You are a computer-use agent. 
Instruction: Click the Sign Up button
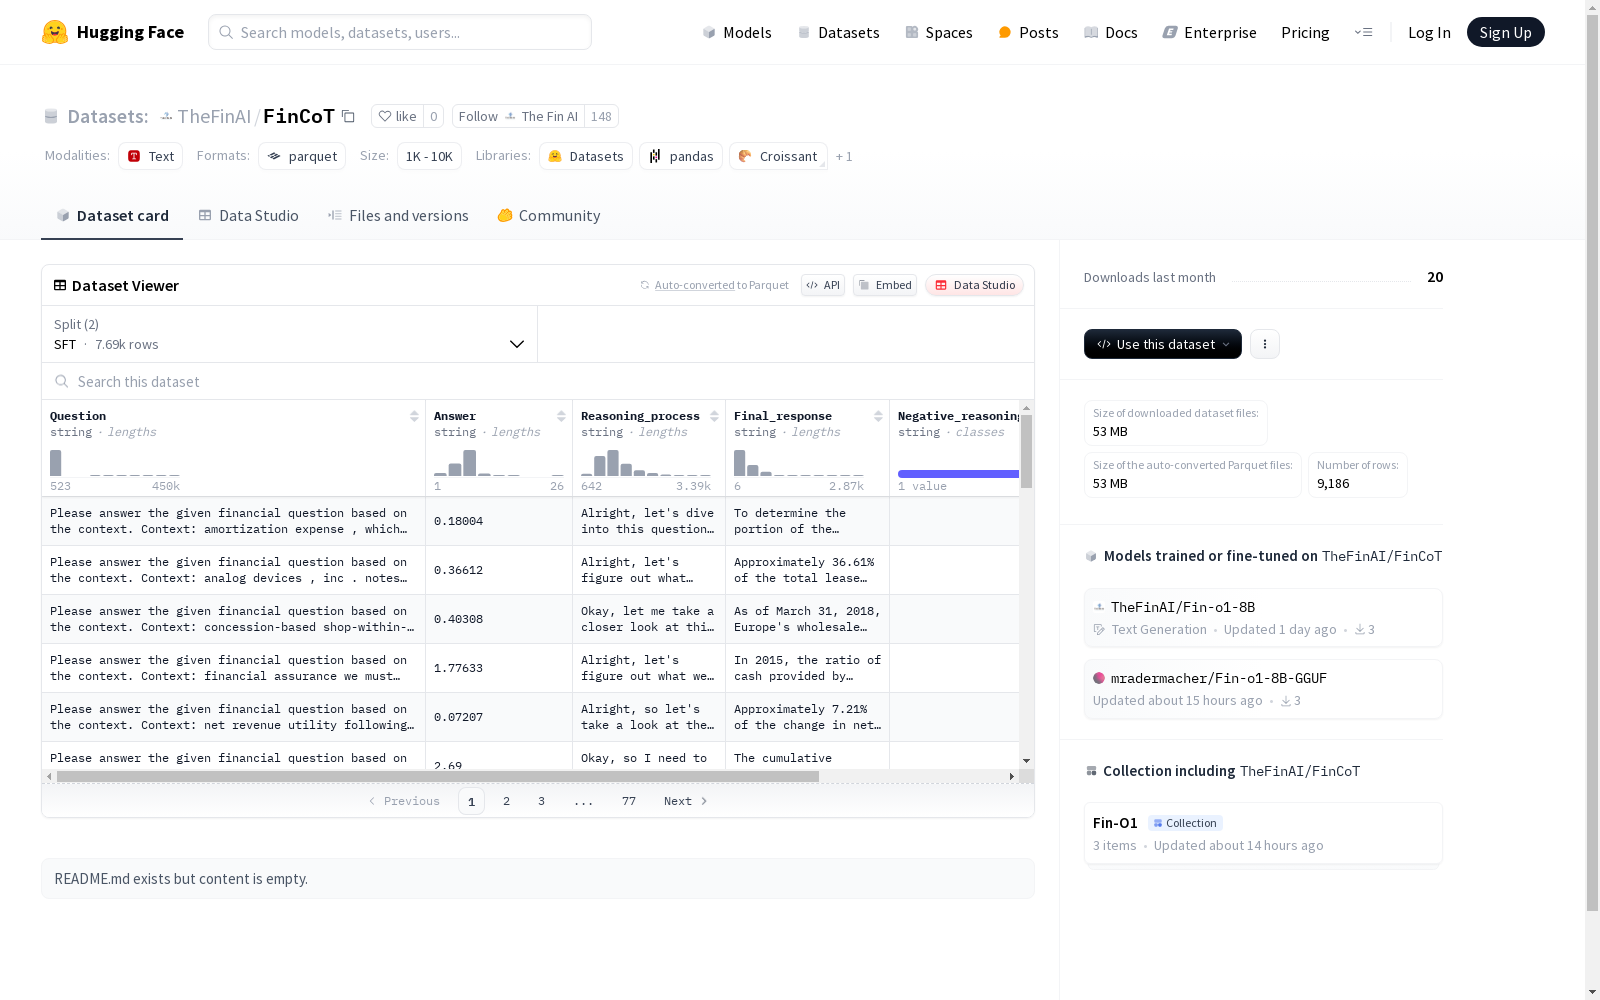pos(1505,32)
